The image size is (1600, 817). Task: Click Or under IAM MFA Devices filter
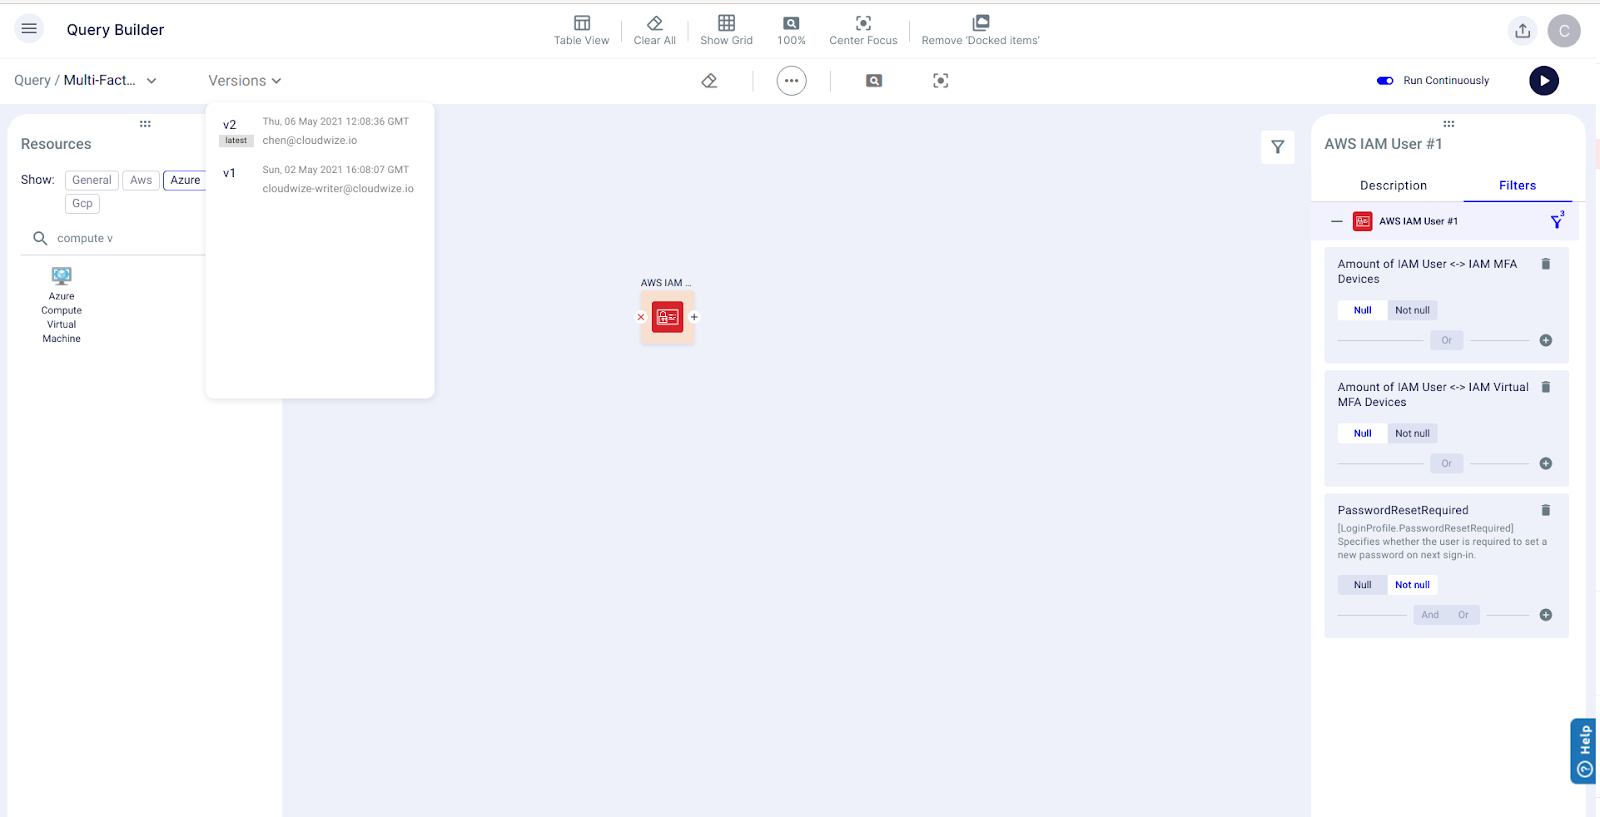point(1446,340)
